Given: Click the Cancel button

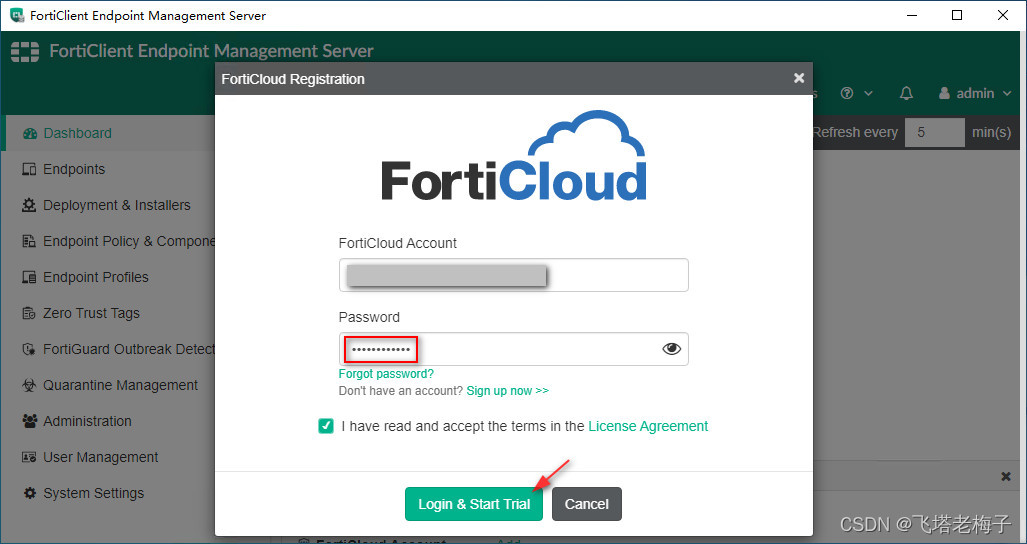Looking at the screenshot, I should (587, 504).
